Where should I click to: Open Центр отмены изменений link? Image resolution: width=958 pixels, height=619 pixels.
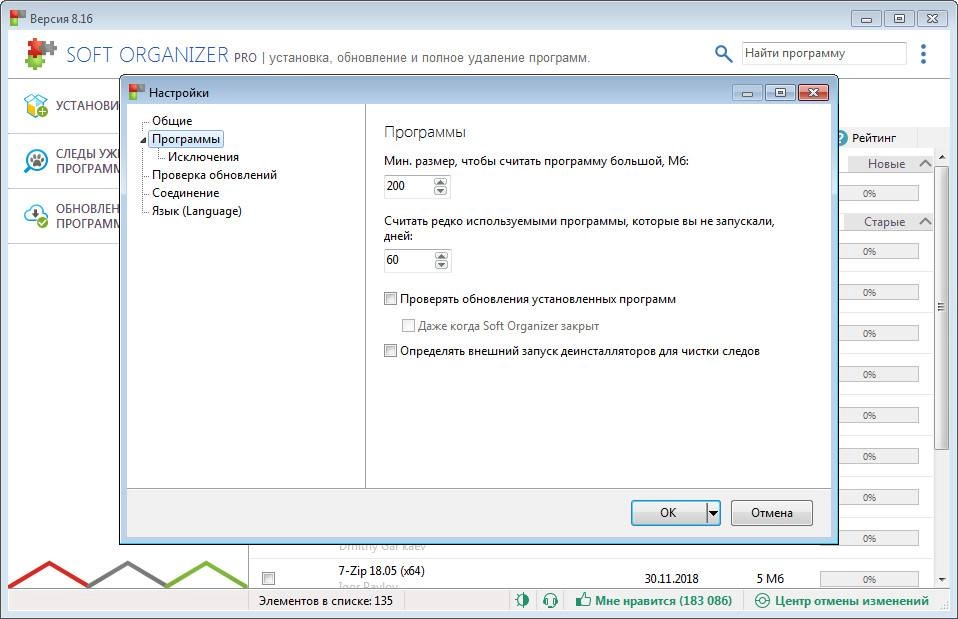[852, 601]
